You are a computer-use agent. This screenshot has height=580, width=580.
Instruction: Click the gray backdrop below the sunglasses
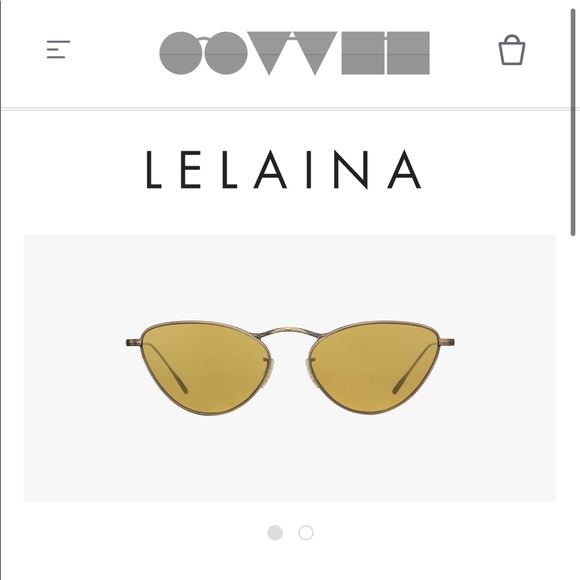pos(290,459)
